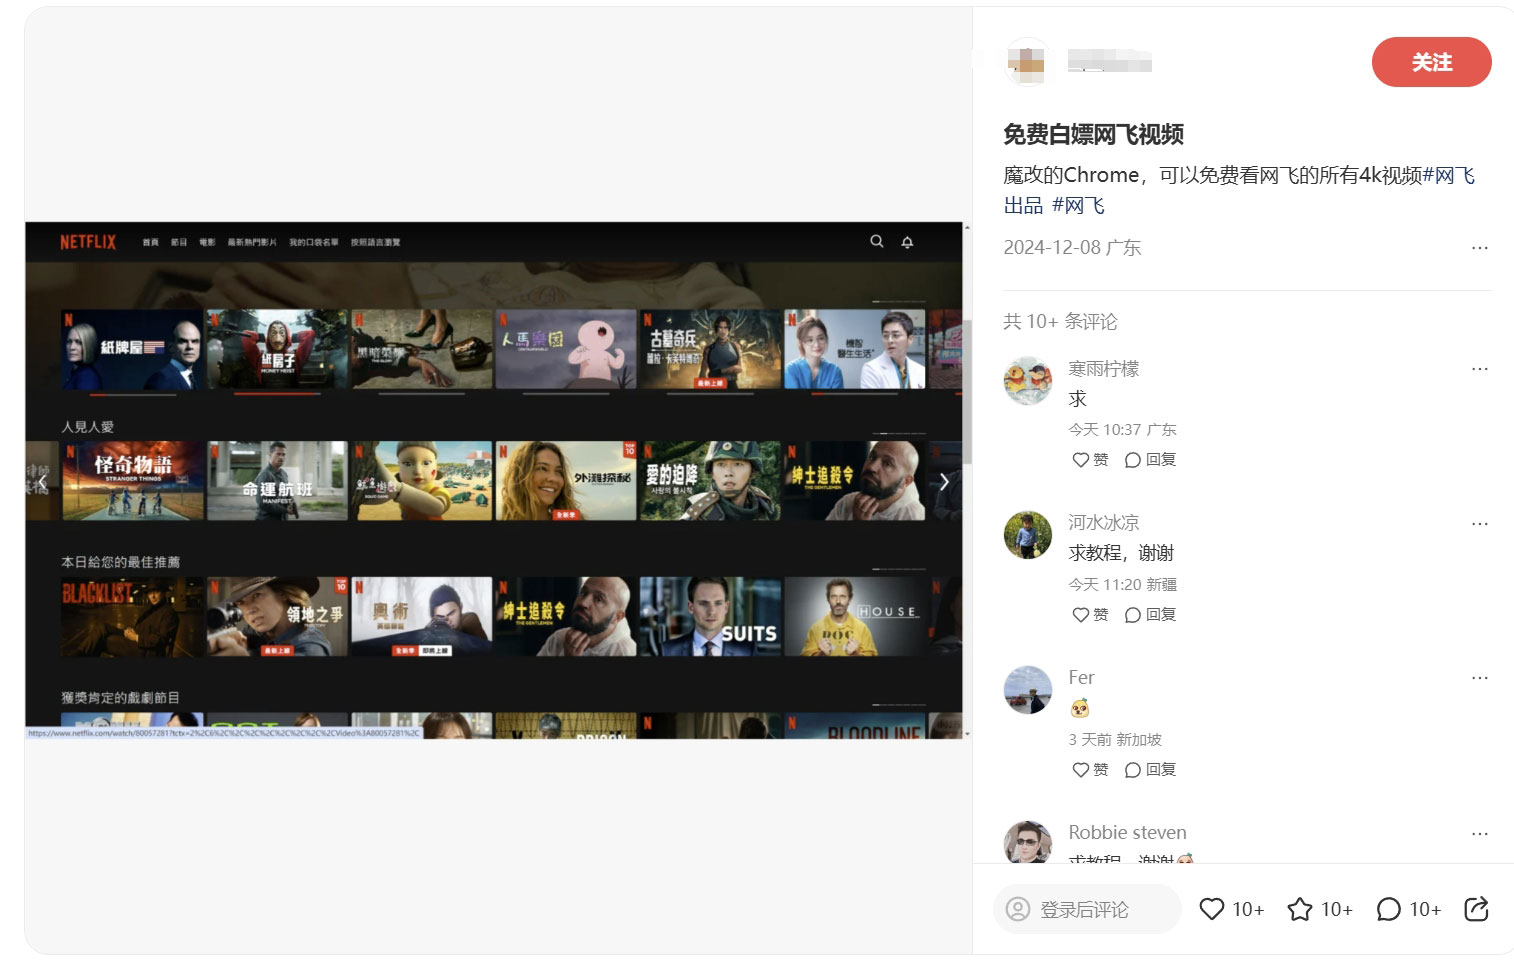Like Fer's comment
1514x962 pixels.
[x=1089, y=770]
